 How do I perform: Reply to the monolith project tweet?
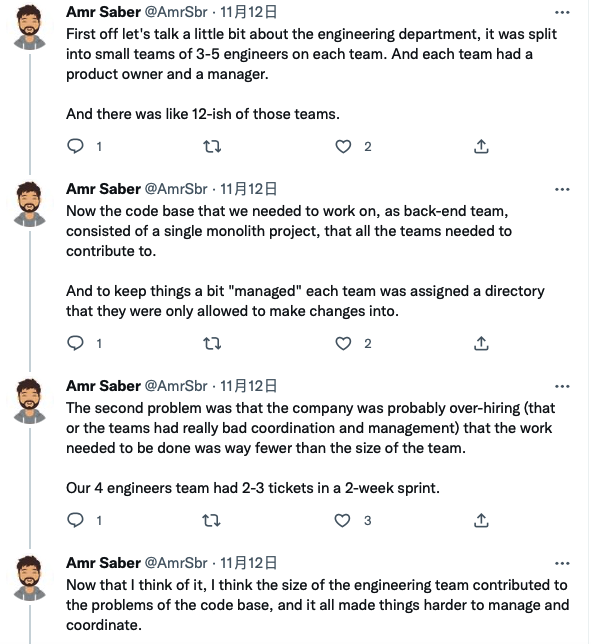(x=75, y=343)
